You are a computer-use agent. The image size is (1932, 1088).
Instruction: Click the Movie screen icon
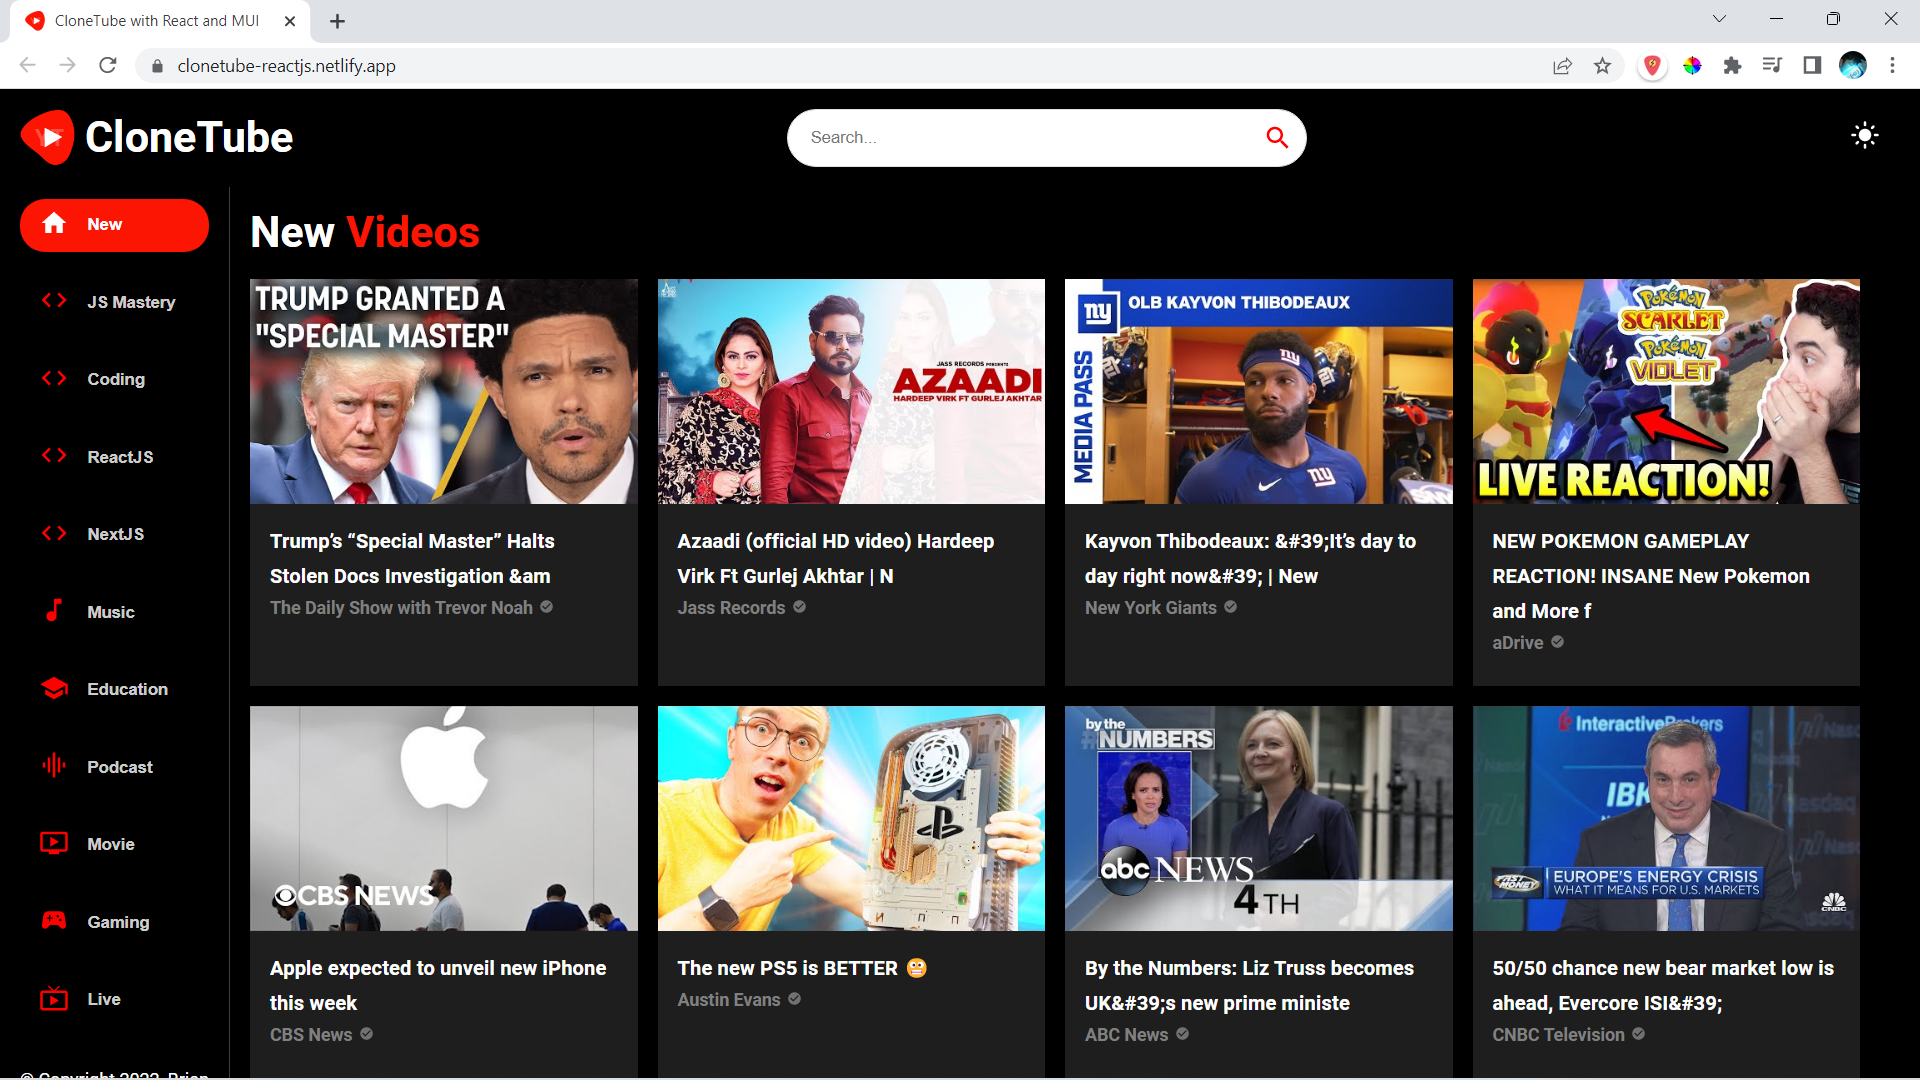(54, 848)
